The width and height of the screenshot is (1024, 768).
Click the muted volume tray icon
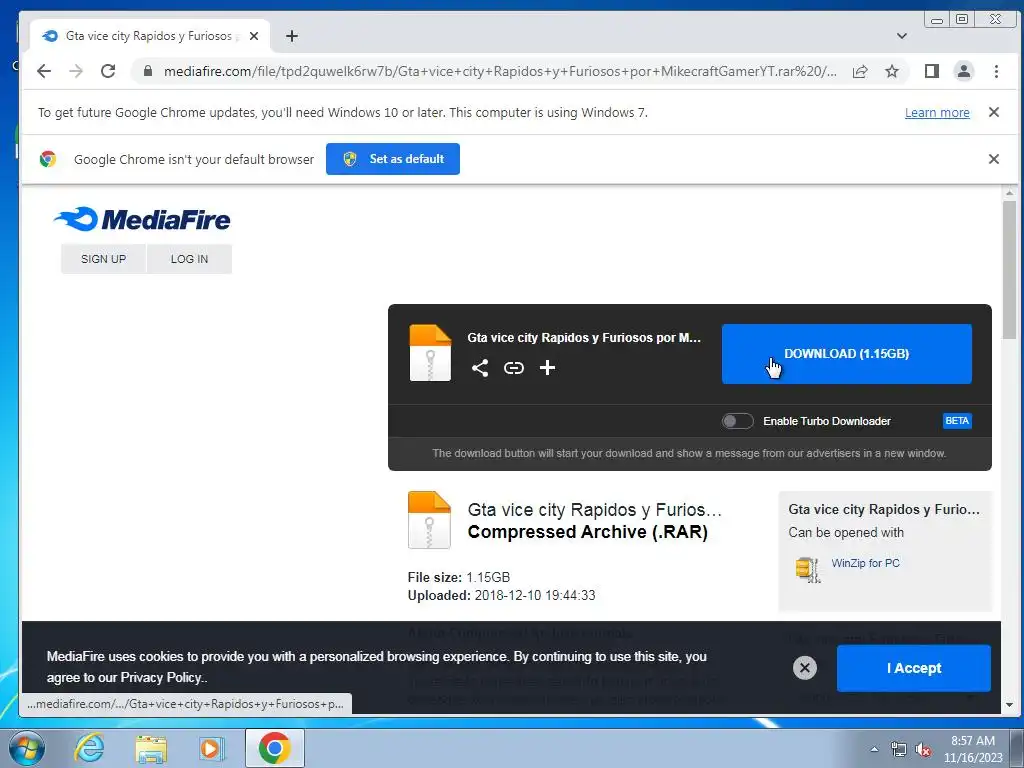point(923,750)
